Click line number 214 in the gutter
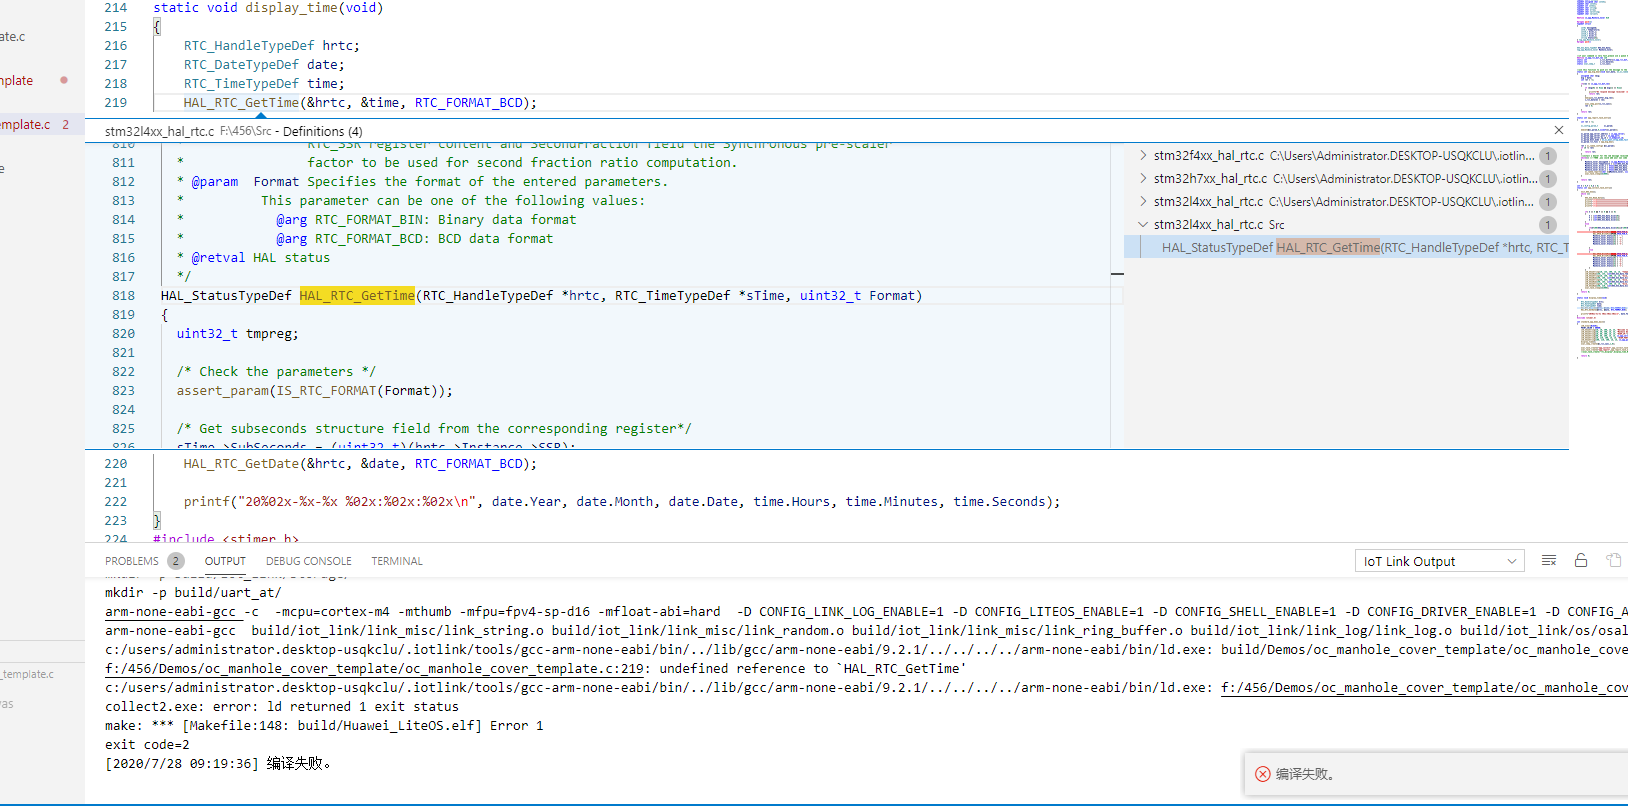Viewport: 1628px width, 806px height. 116,8
